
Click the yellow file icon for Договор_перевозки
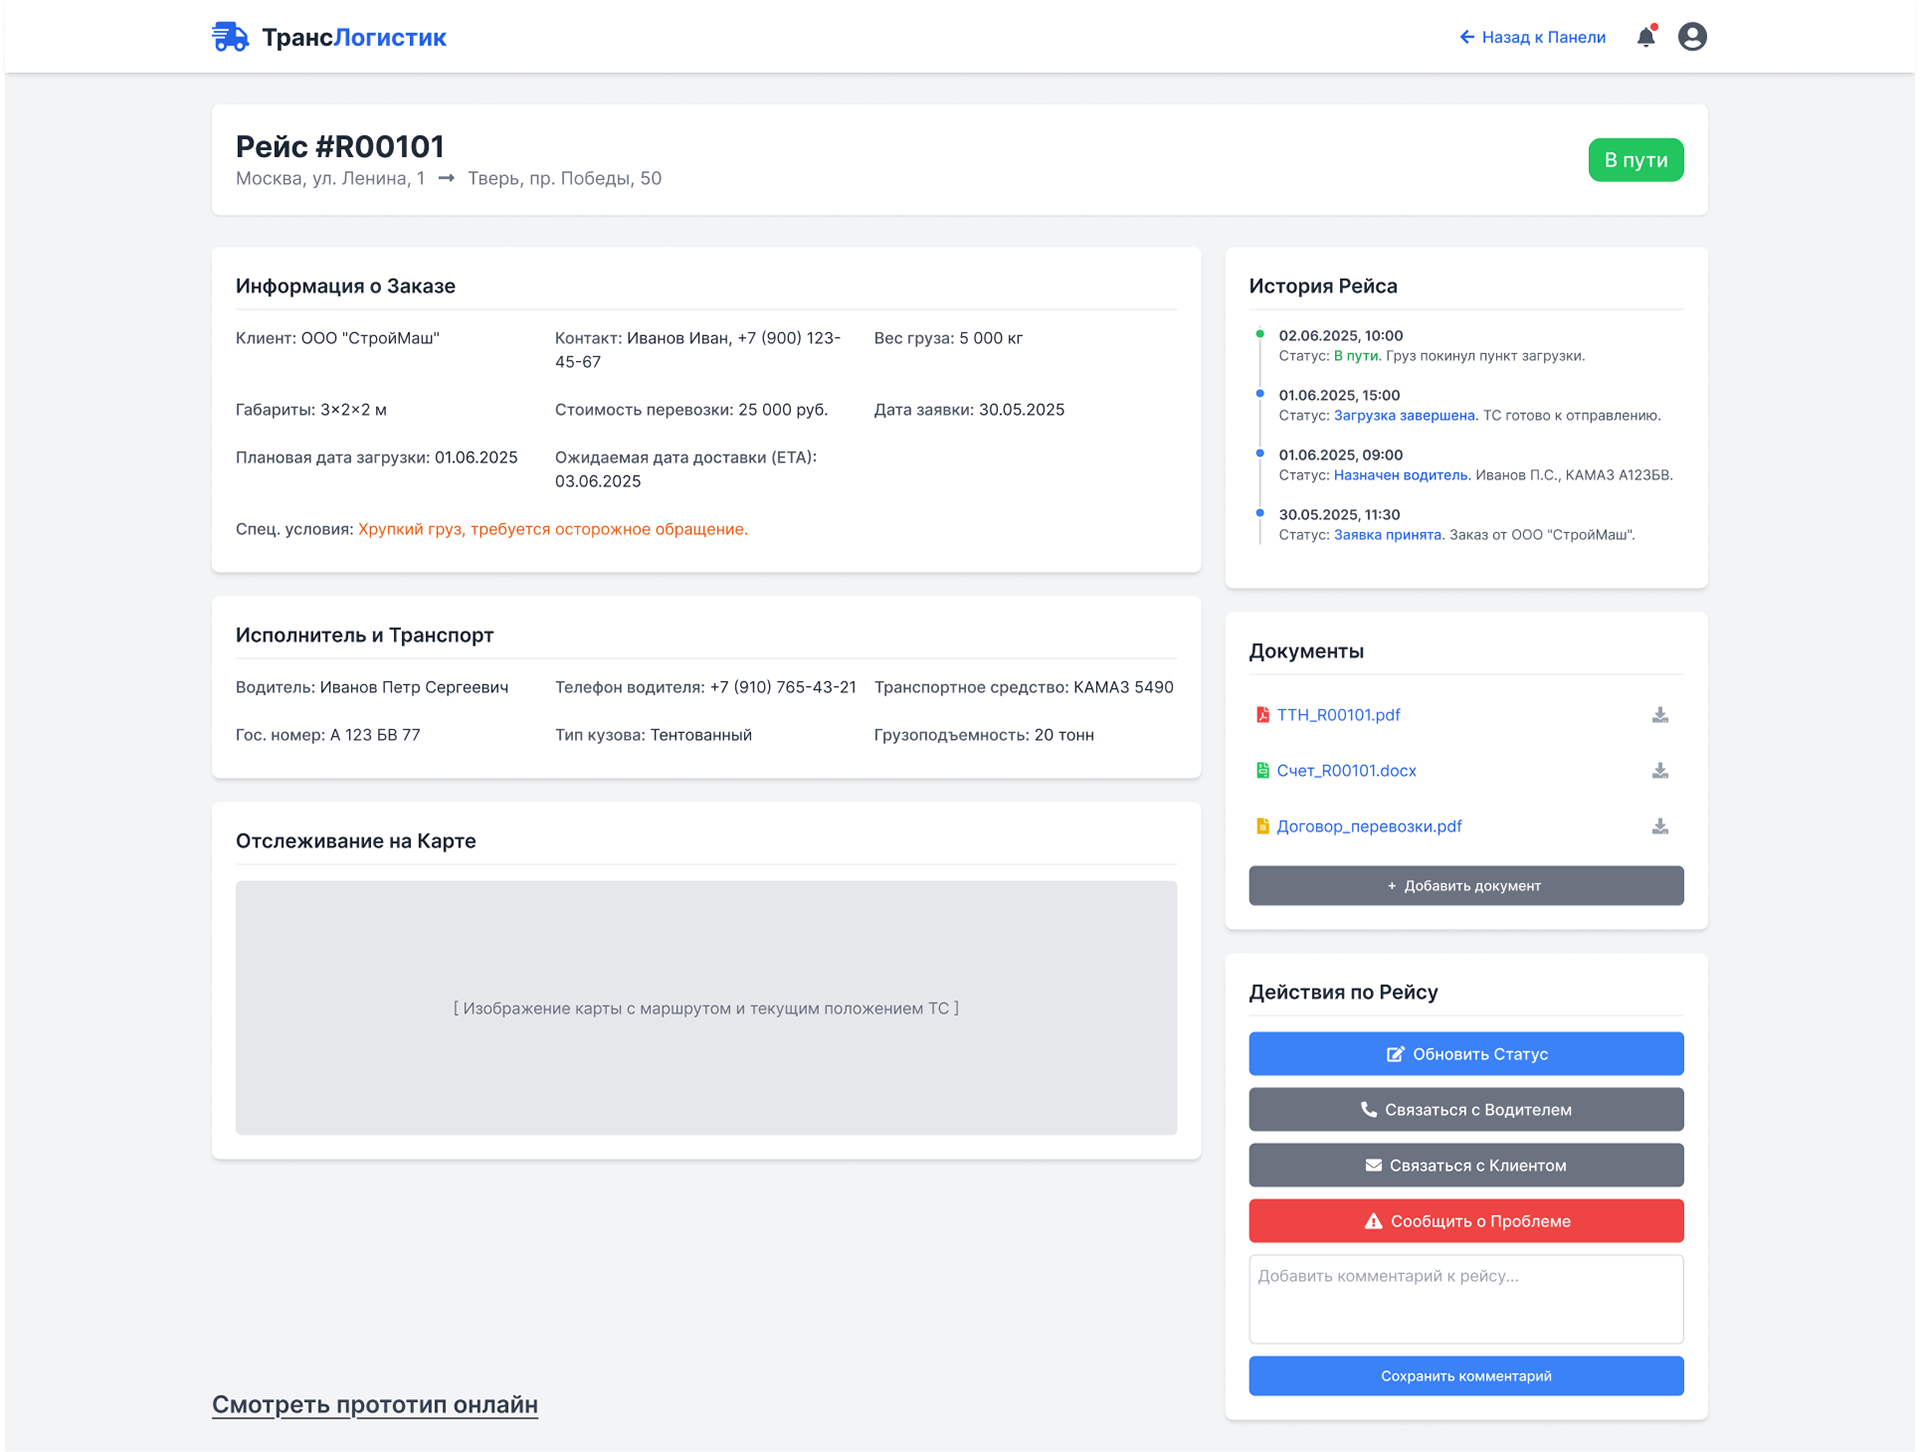1262,827
